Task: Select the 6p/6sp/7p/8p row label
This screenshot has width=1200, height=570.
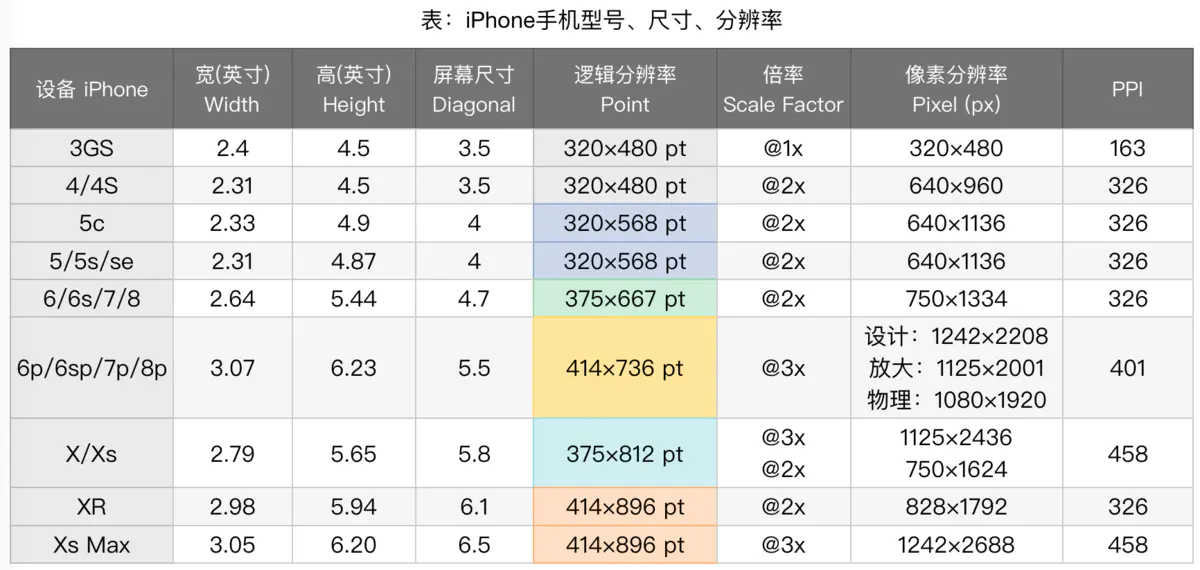Action: [x=91, y=368]
